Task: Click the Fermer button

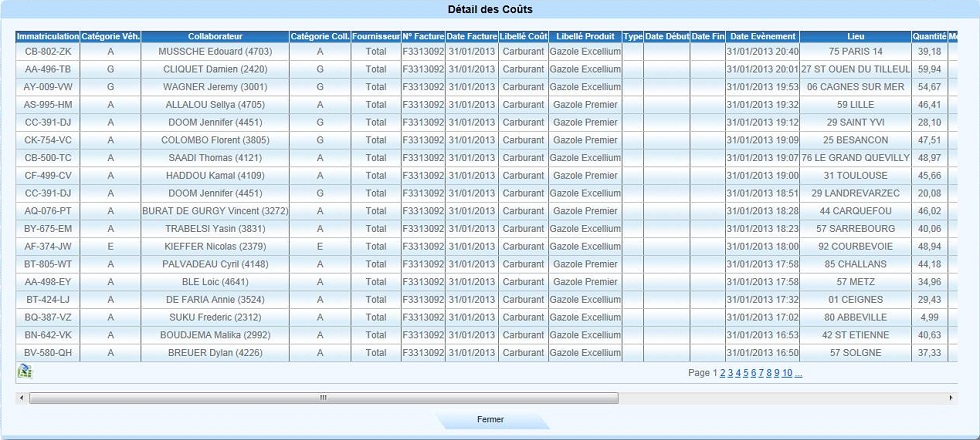Action: coord(490,420)
